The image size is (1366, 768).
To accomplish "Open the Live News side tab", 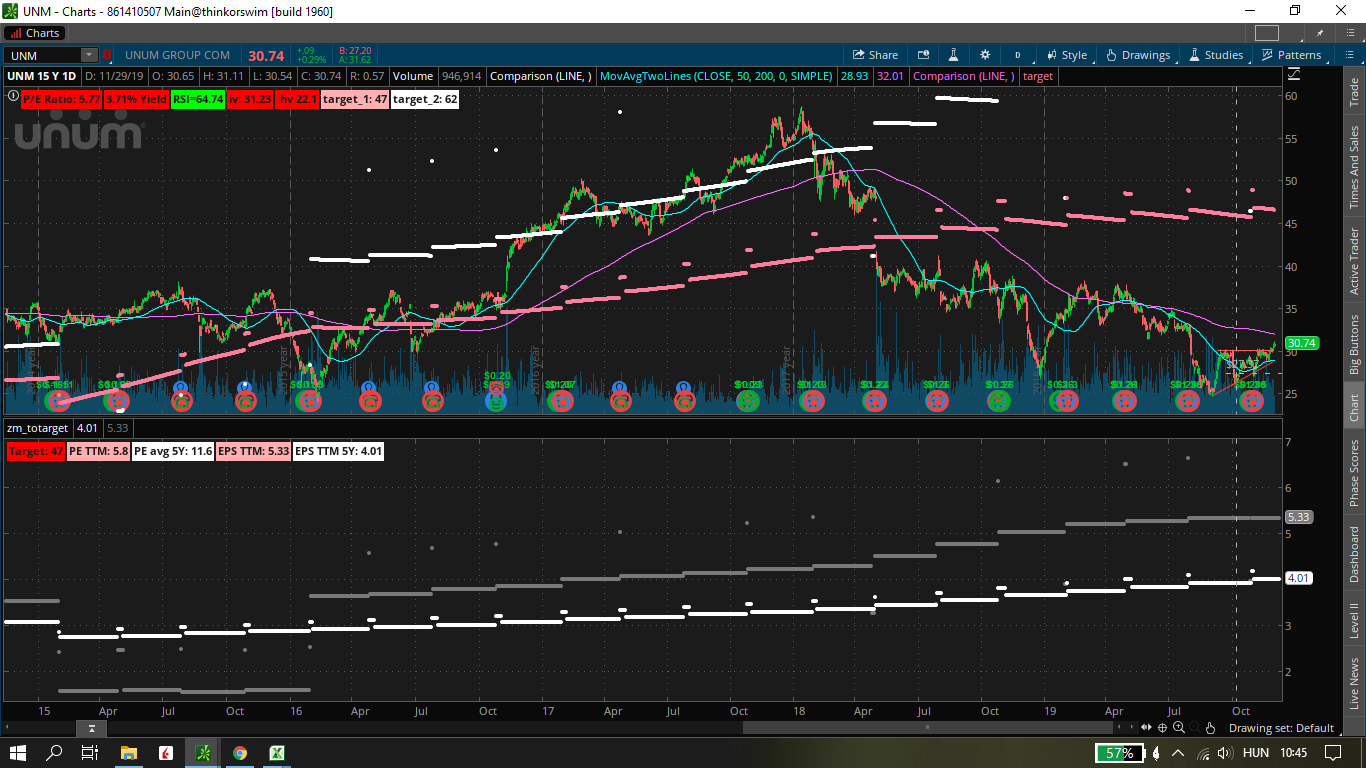I will coord(1354,684).
